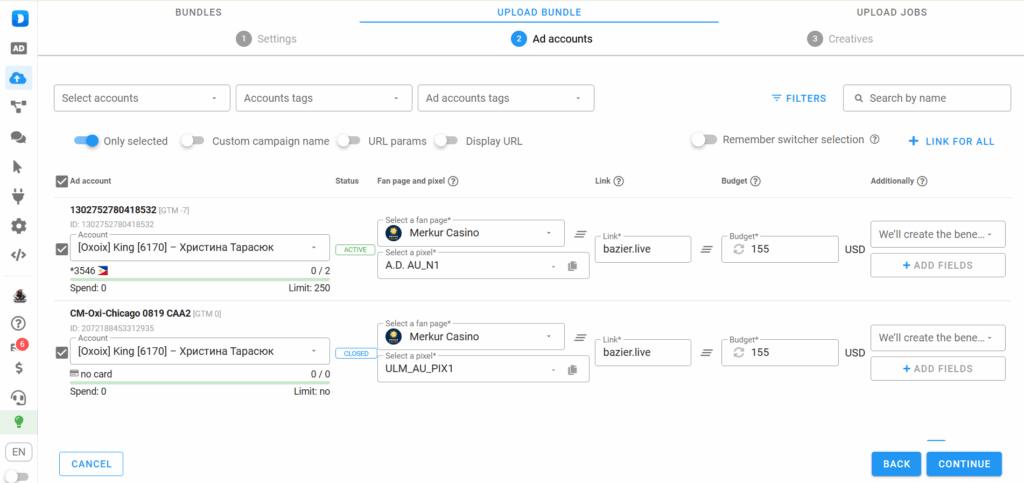The width and height of the screenshot is (1024, 483).
Task: Switch to the Bundles tab
Action: pyautogui.click(x=199, y=12)
